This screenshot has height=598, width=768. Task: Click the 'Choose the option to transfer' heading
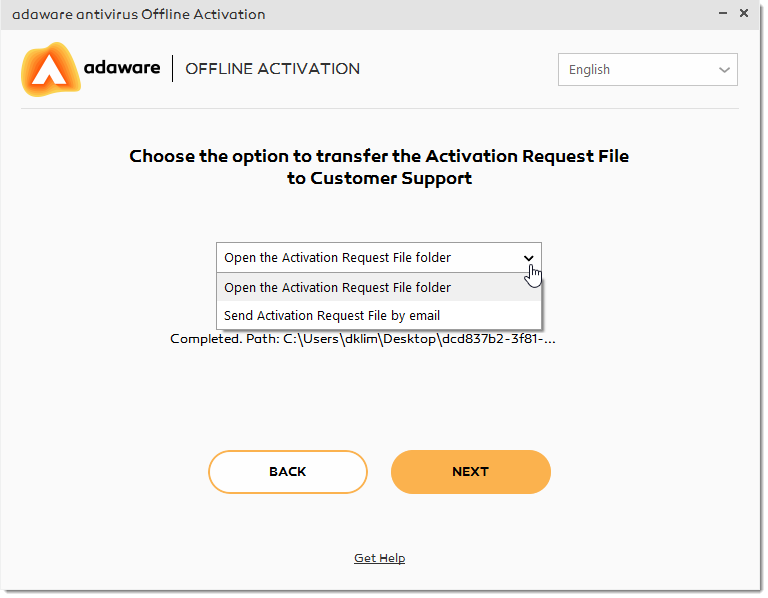point(379,156)
